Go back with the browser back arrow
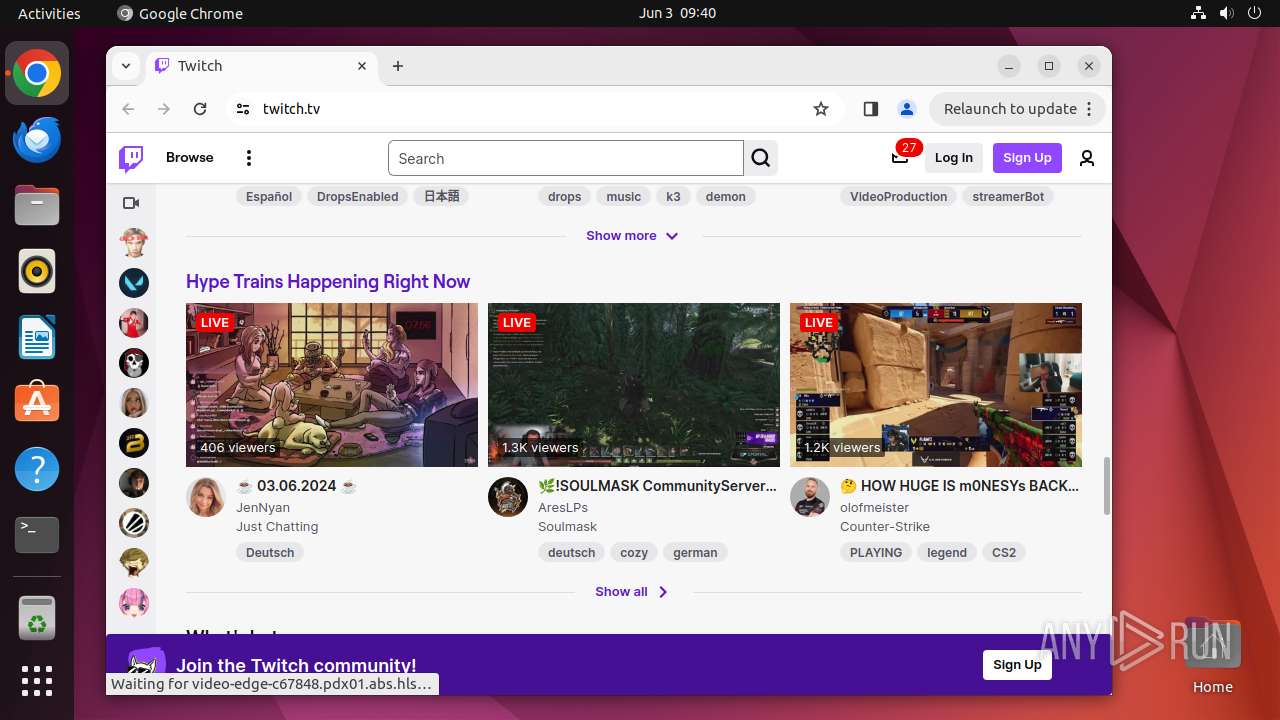 (x=128, y=109)
